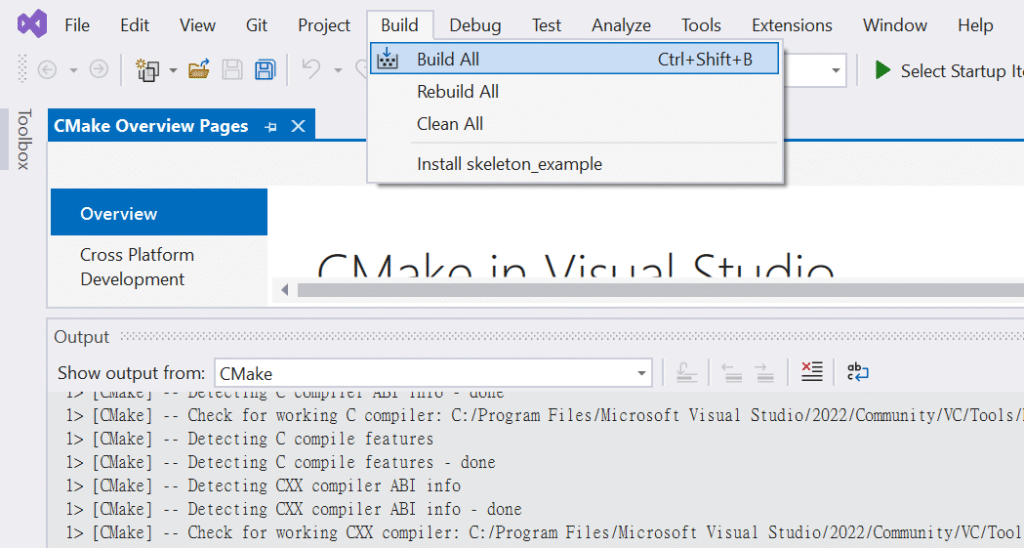This screenshot has height=548, width=1024.
Task: Click the horizontal scrollbar left arrow
Action: pos(284,289)
